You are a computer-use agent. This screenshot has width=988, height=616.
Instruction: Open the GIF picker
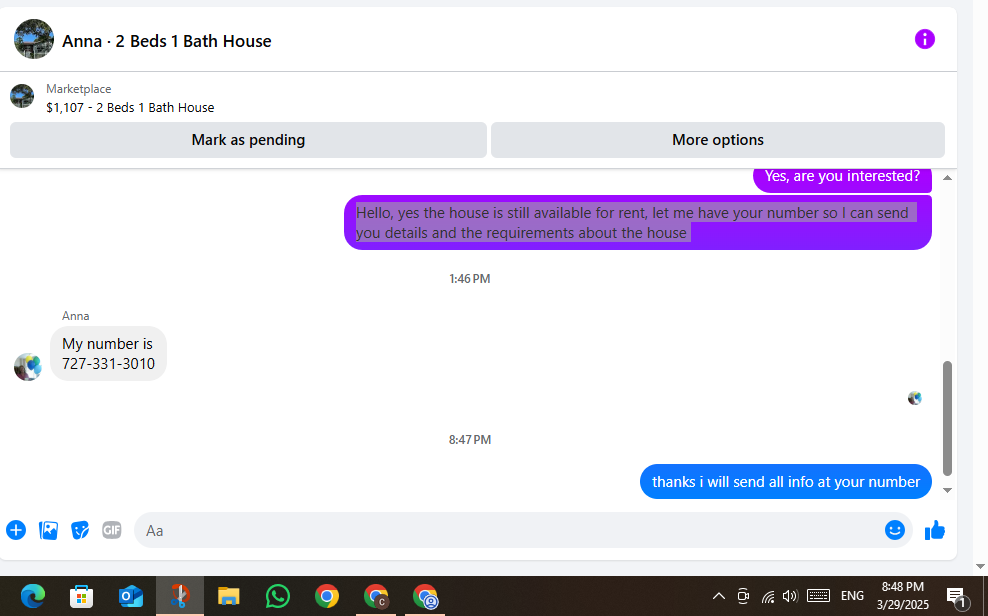(x=112, y=530)
